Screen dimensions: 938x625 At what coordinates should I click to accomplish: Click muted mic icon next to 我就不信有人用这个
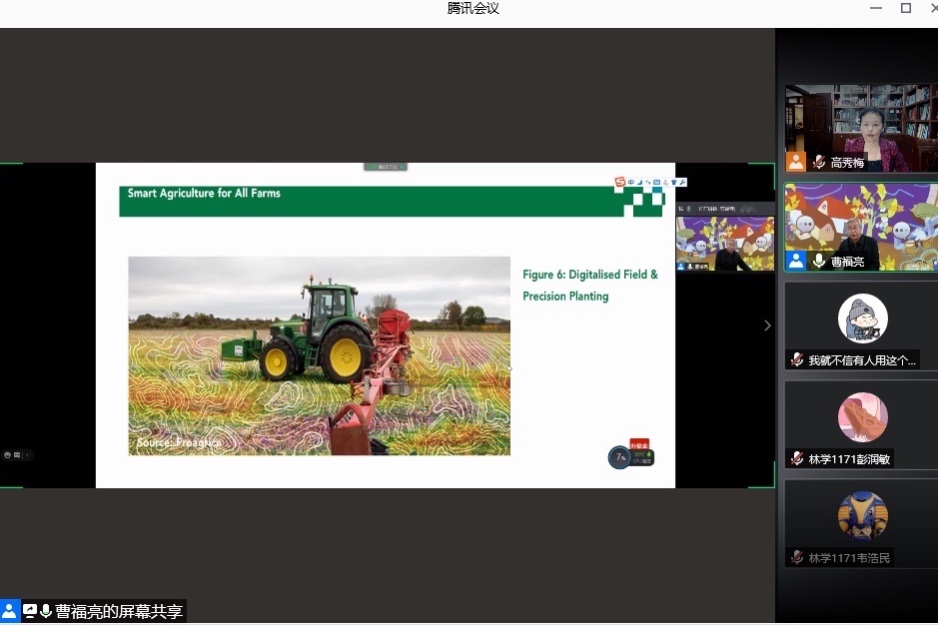click(797, 360)
